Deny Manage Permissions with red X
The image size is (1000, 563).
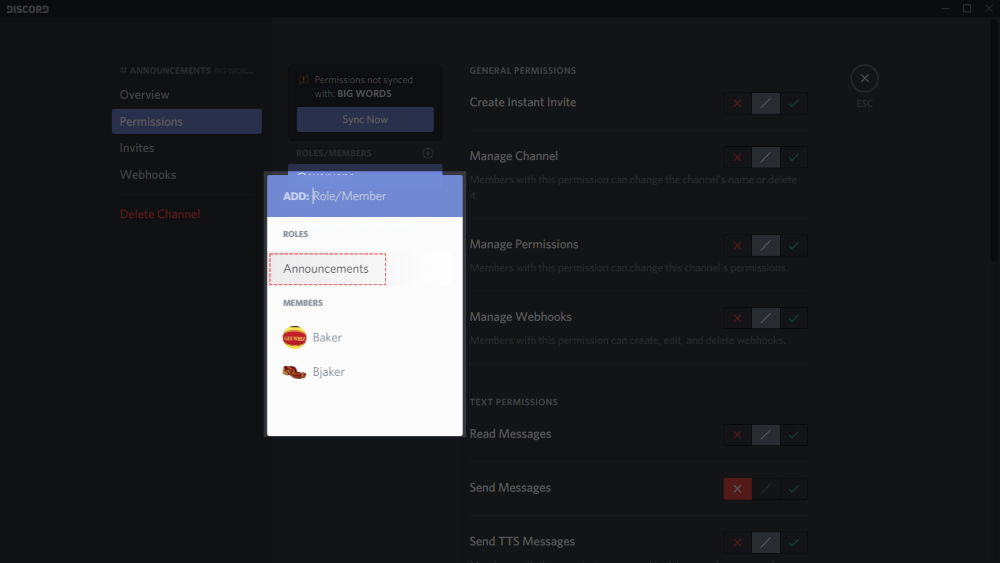click(737, 245)
